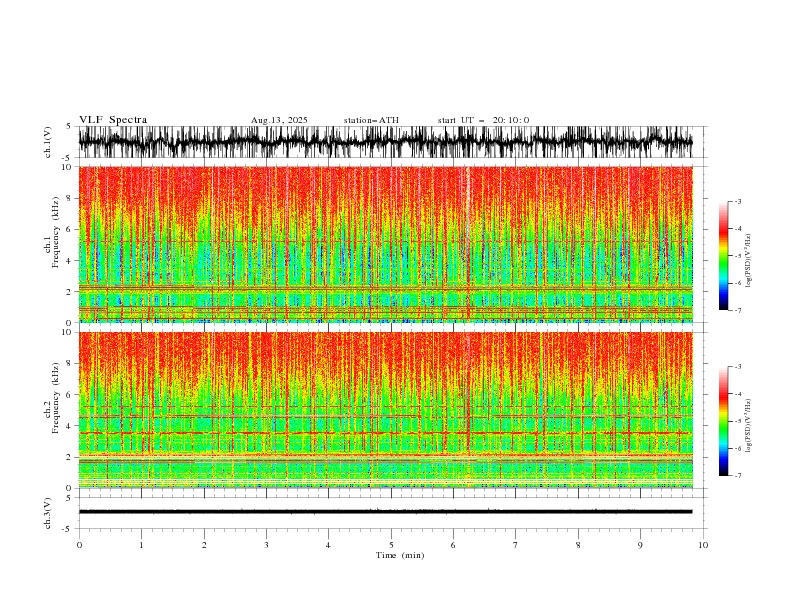
Task: Click the ch.1 frequency tick "6" kHz
Action: coord(69,230)
